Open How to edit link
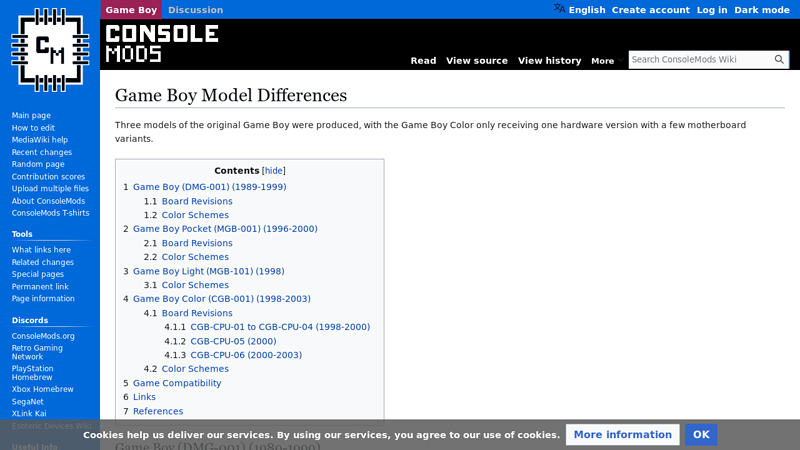The height and width of the screenshot is (450, 800). click(33, 128)
